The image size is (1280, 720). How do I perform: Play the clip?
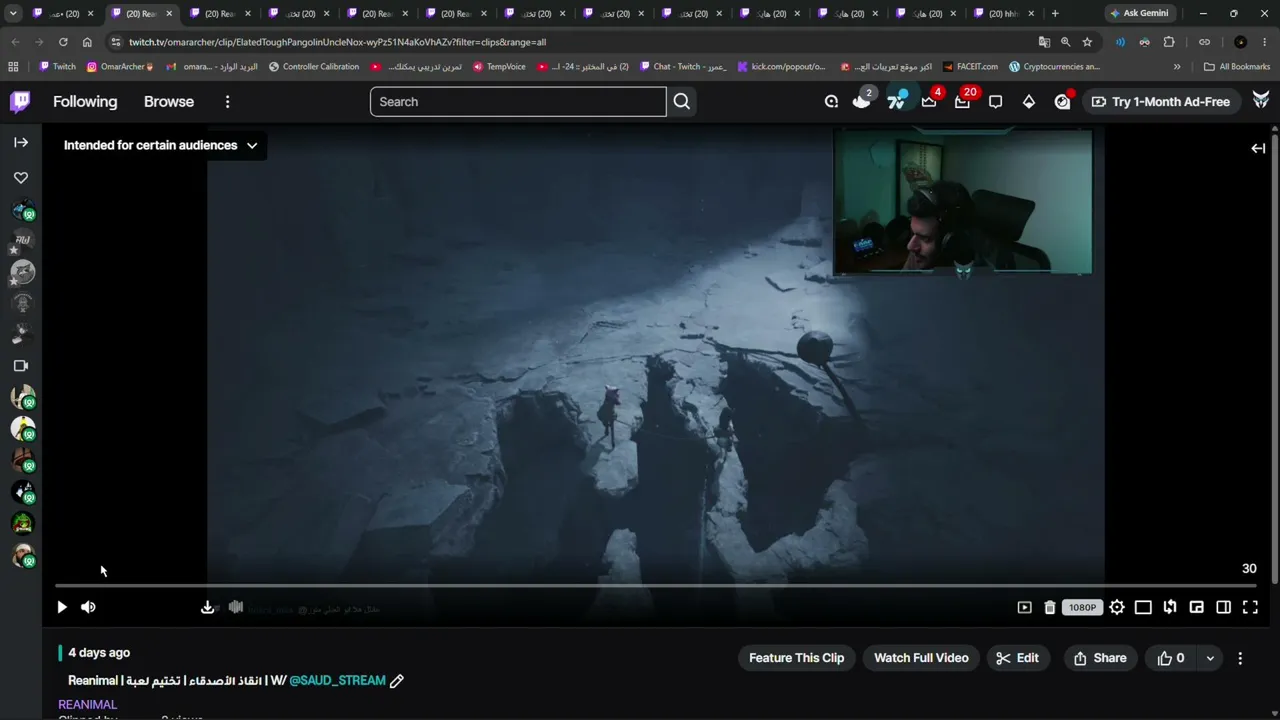tap(62, 607)
